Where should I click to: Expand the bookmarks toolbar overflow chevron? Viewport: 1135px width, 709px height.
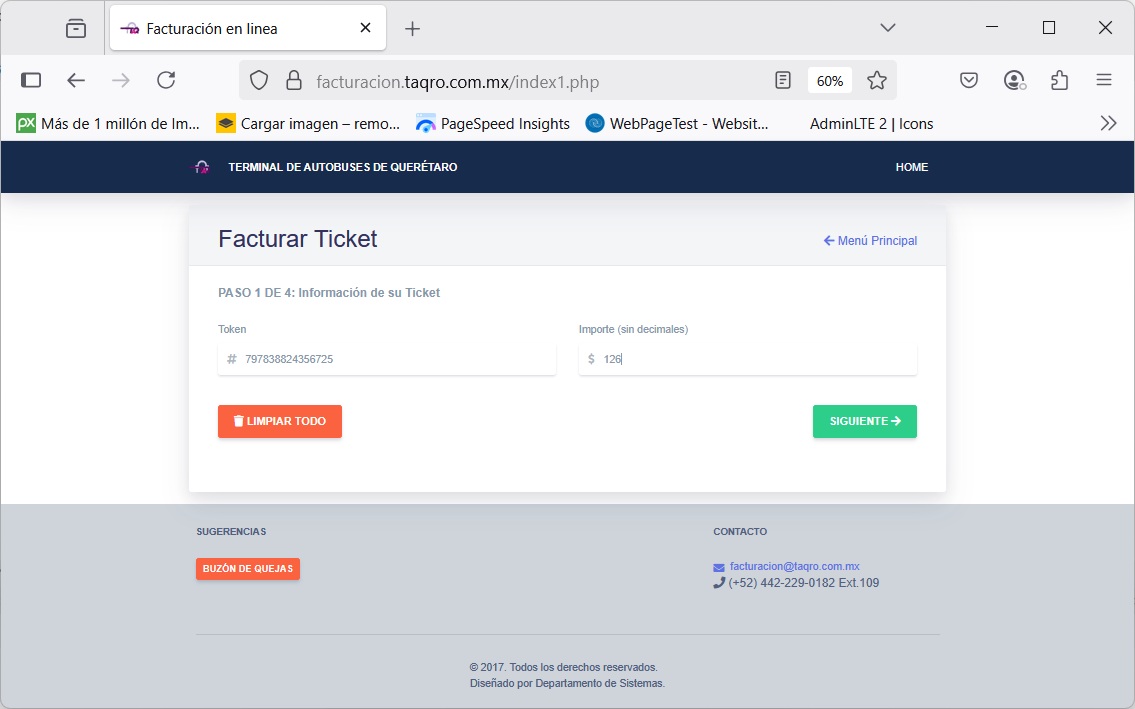(x=1108, y=124)
